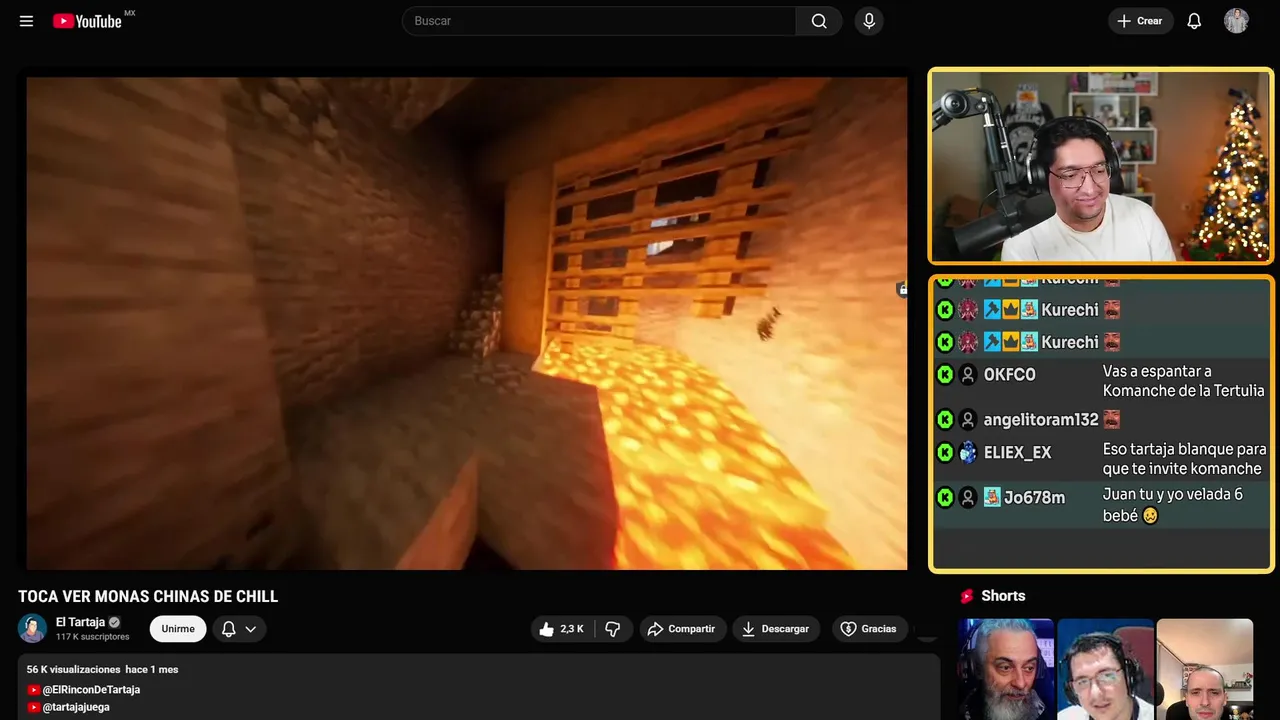The image size is (1280, 720).
Task: Click the verified badge next to El Tartaja
Action: click(x=114, y=622)
